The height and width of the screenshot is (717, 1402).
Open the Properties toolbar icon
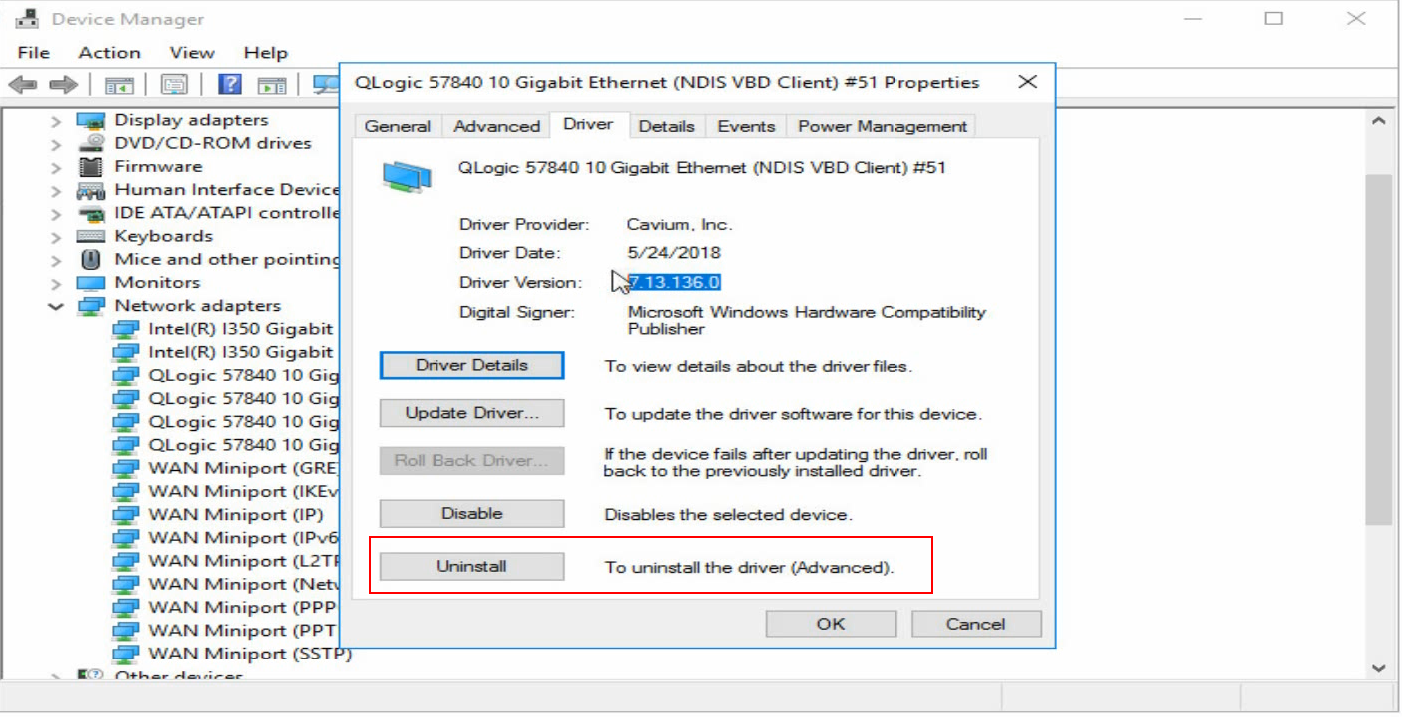tap(175, 85)
